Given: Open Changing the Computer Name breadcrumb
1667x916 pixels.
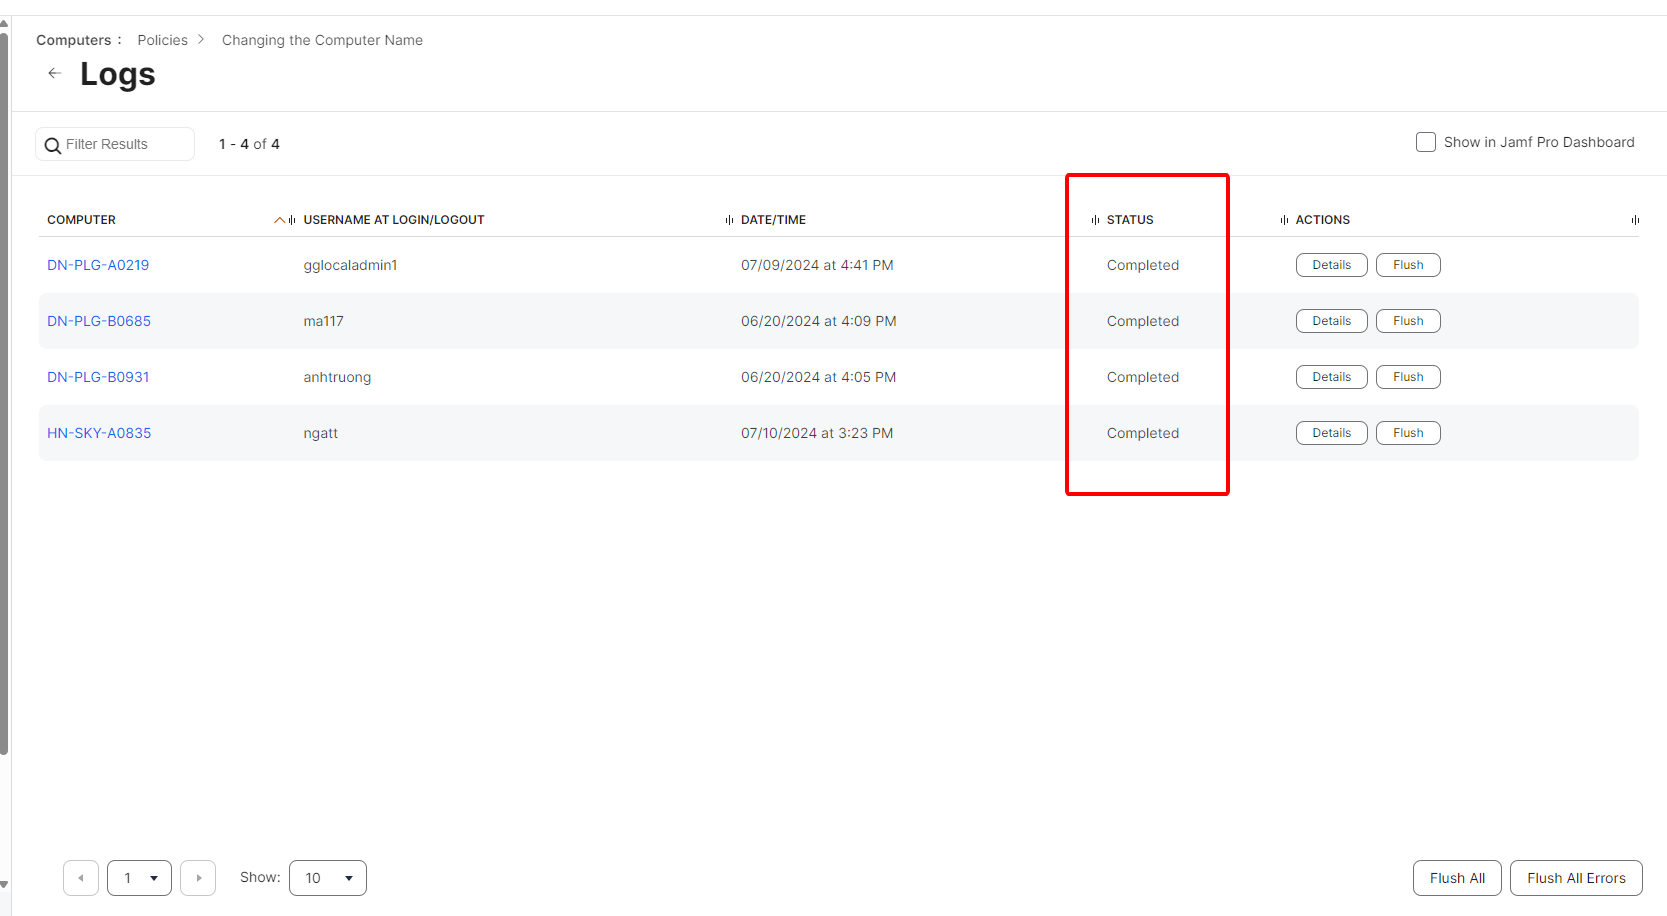Looking at the screenshot, I should pyautogui.click(x=322, y=40).
